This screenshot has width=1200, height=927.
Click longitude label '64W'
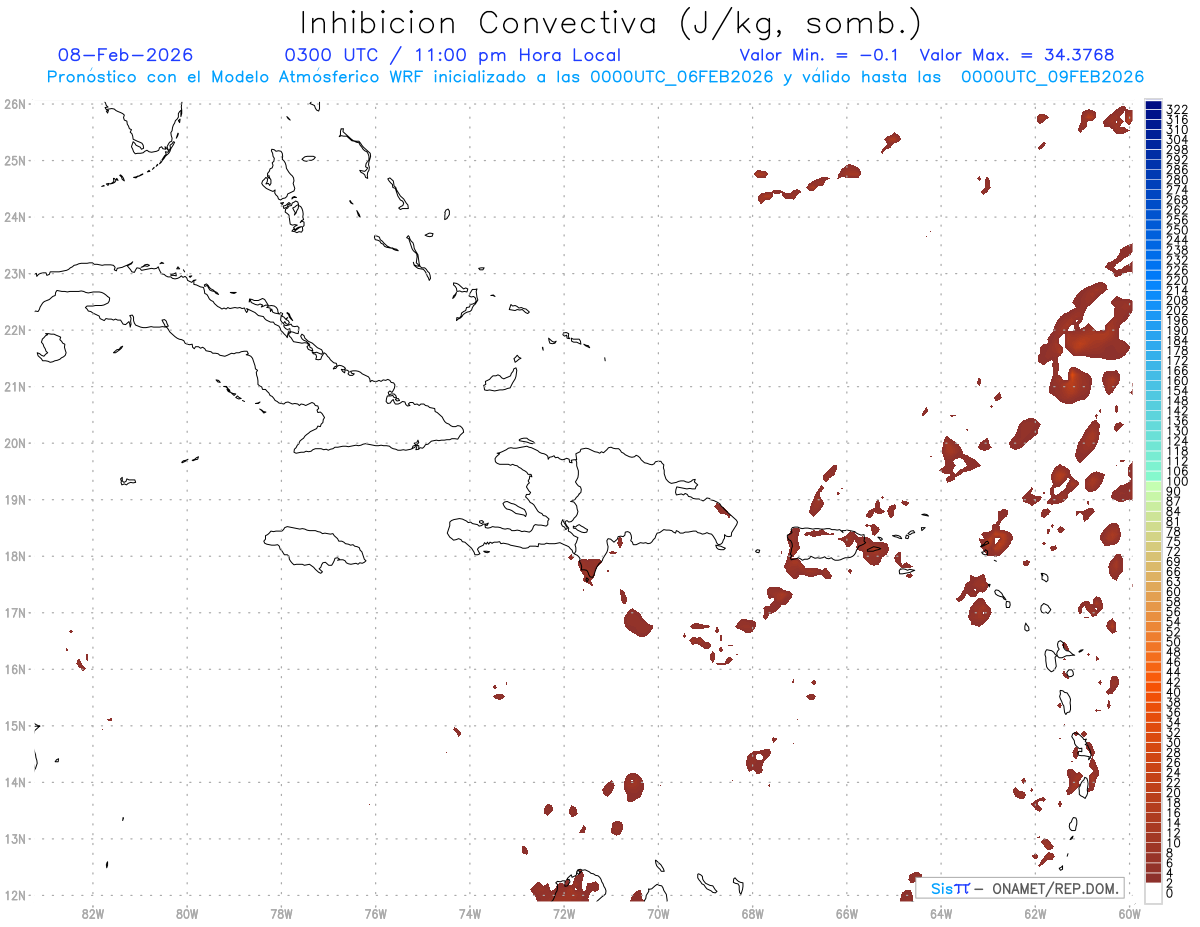[x=941, y=912]
